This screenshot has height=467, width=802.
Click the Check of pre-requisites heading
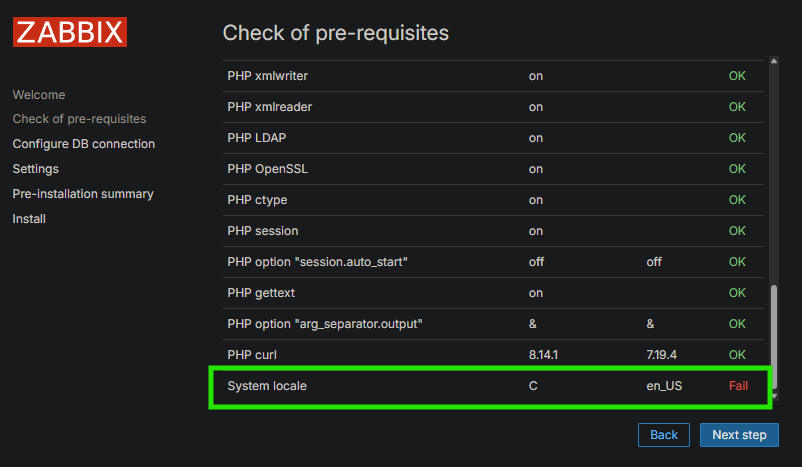click(x=335, y=33)
